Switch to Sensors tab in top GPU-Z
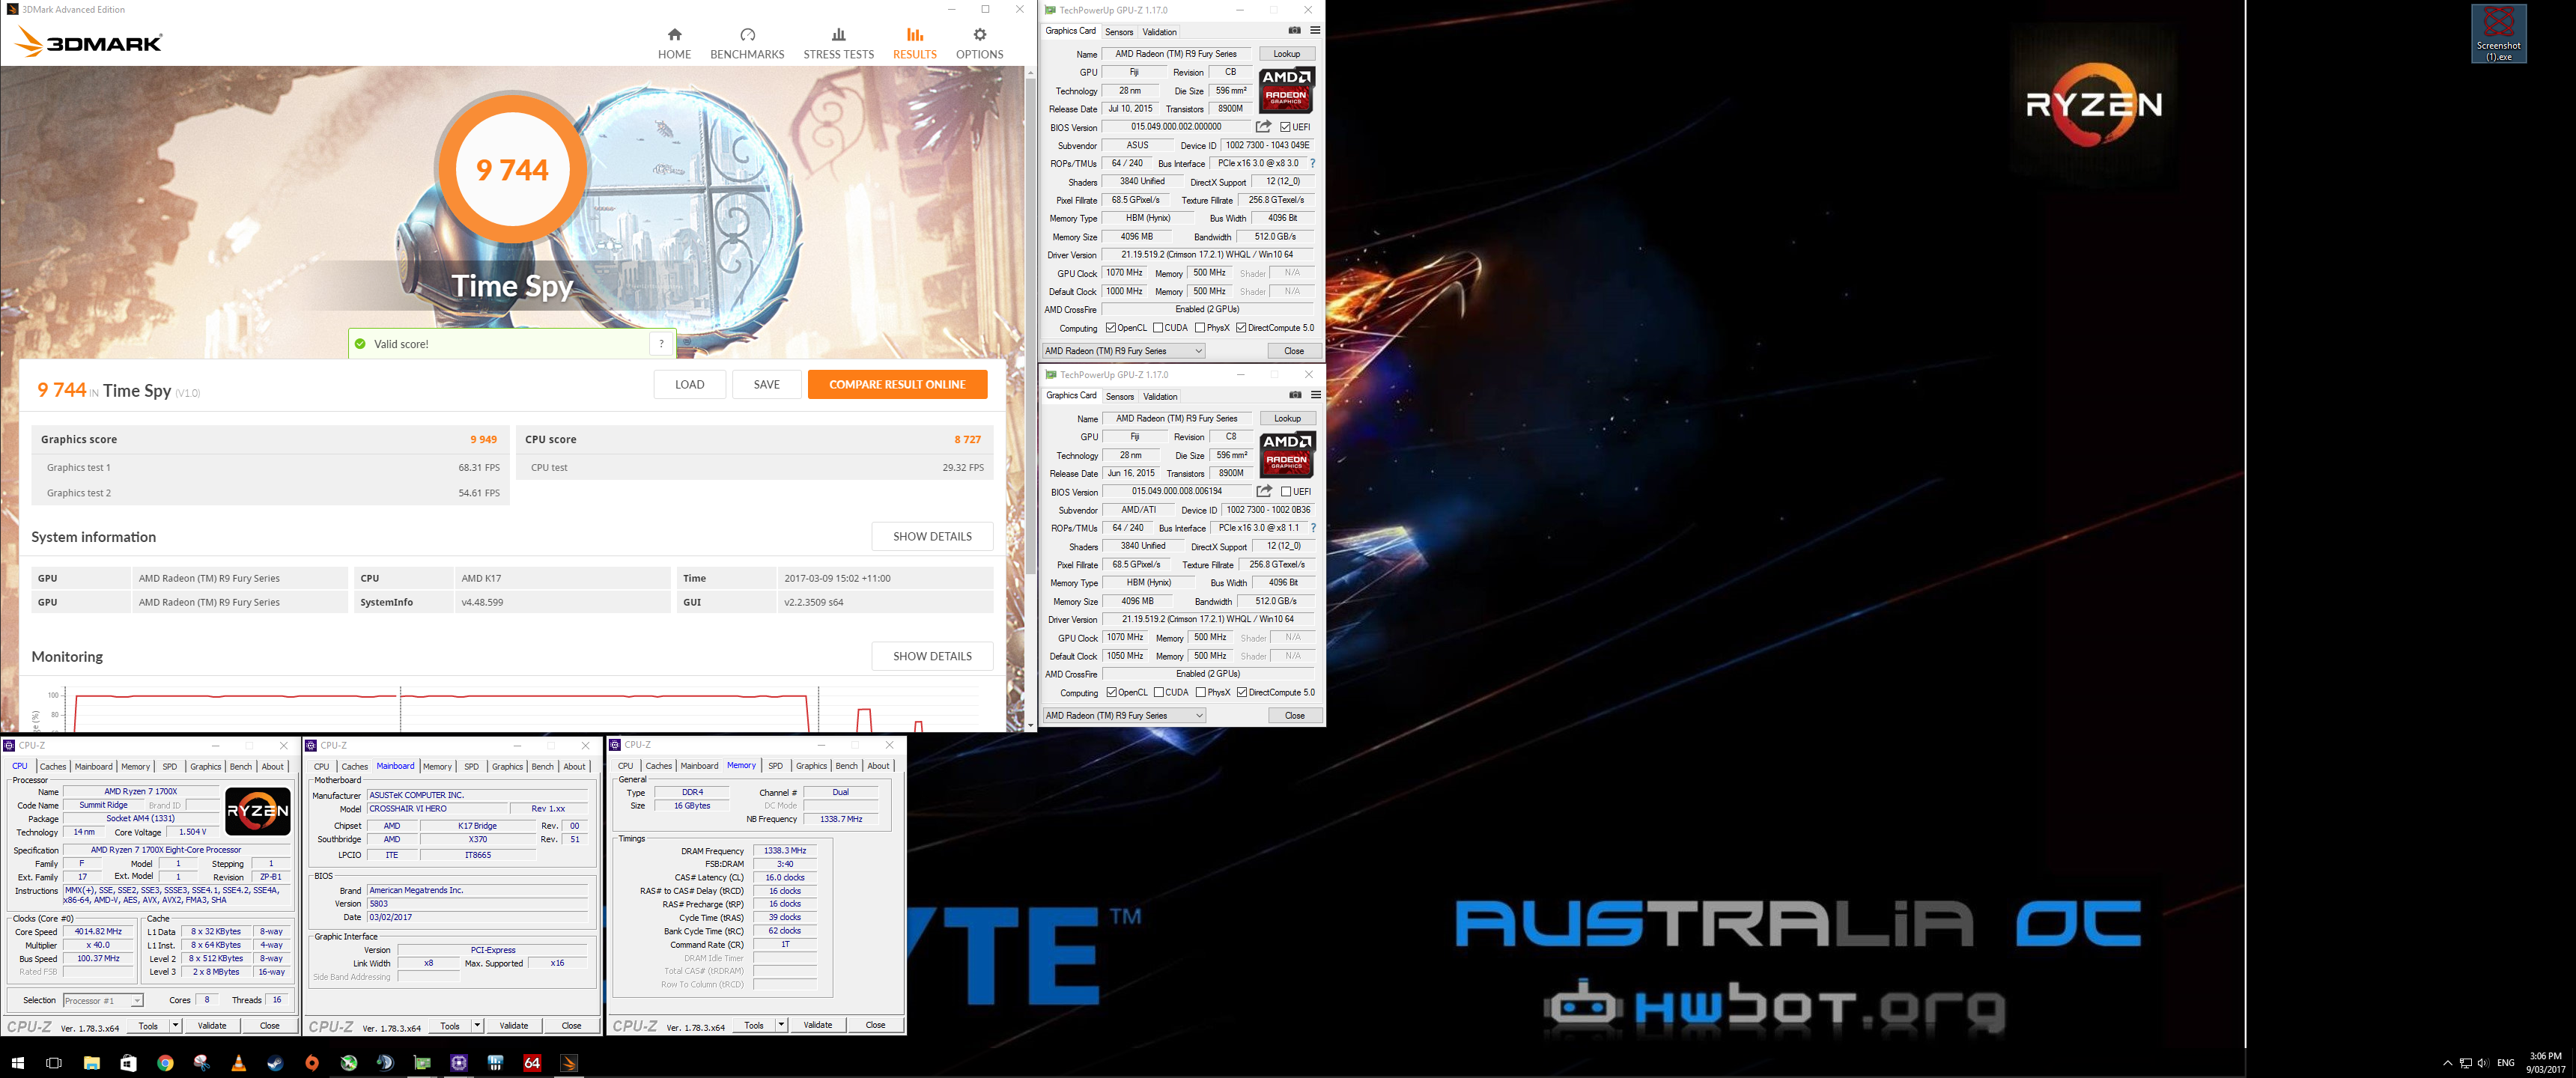The width and height of the screenshot is (2576, 1078). click(x=1119, y=32)
